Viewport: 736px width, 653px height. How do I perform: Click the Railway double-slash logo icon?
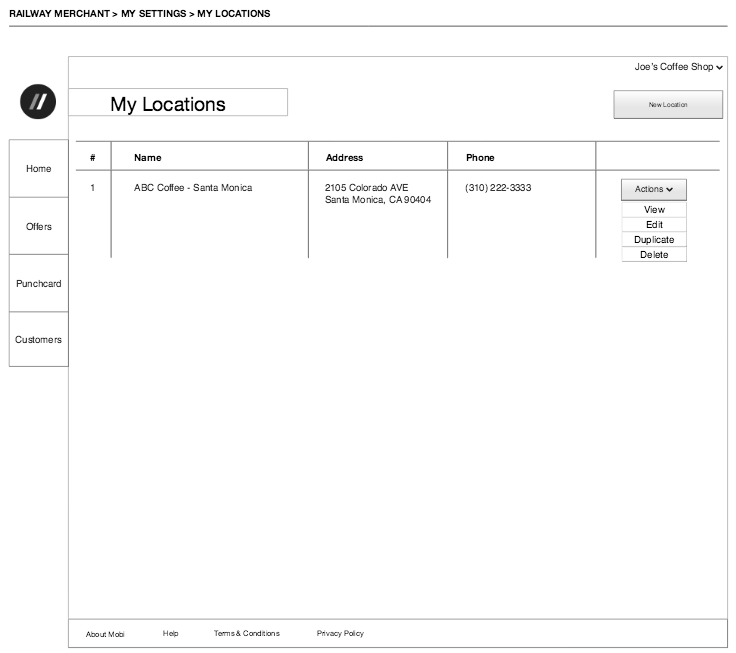(x=38, y=102)
